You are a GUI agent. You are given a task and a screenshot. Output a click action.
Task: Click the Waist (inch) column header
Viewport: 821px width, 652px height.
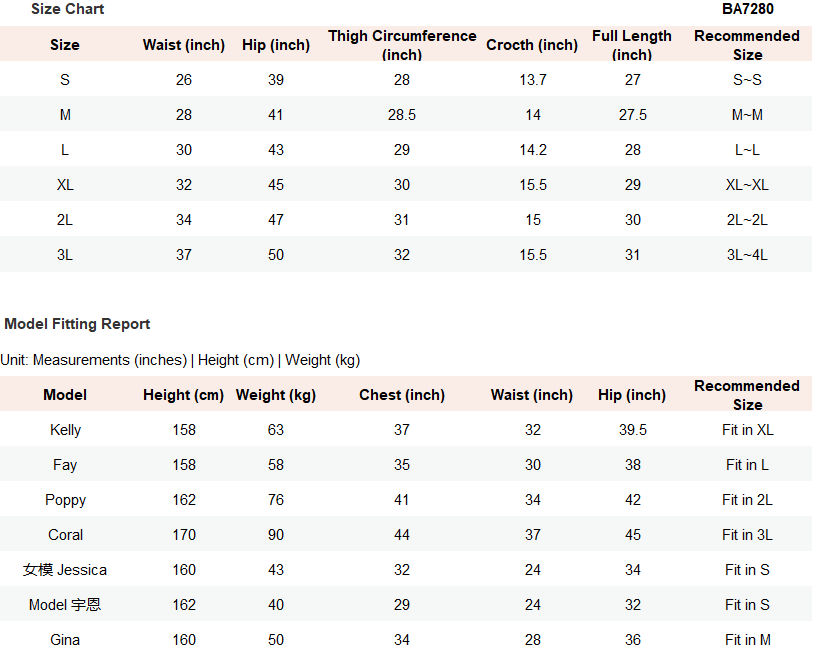pyautogui.click(x=184, y=45)
